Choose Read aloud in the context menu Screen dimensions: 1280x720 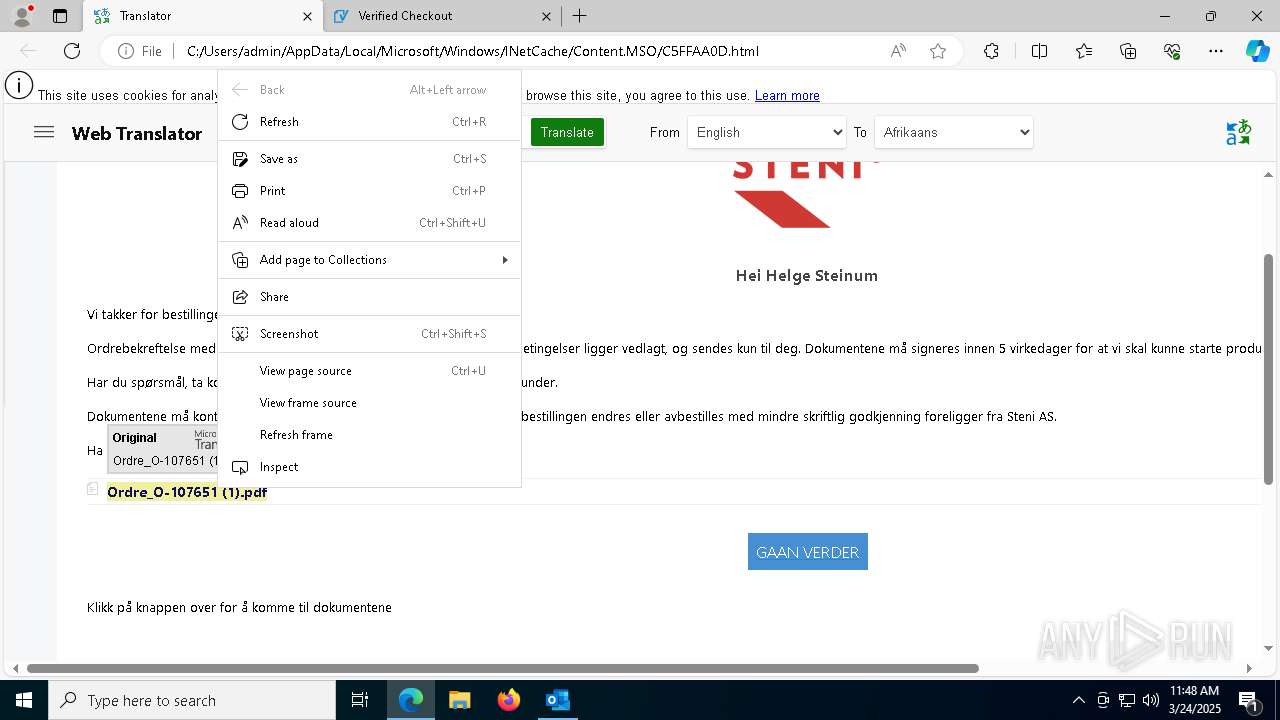click(x=369, y=223)
